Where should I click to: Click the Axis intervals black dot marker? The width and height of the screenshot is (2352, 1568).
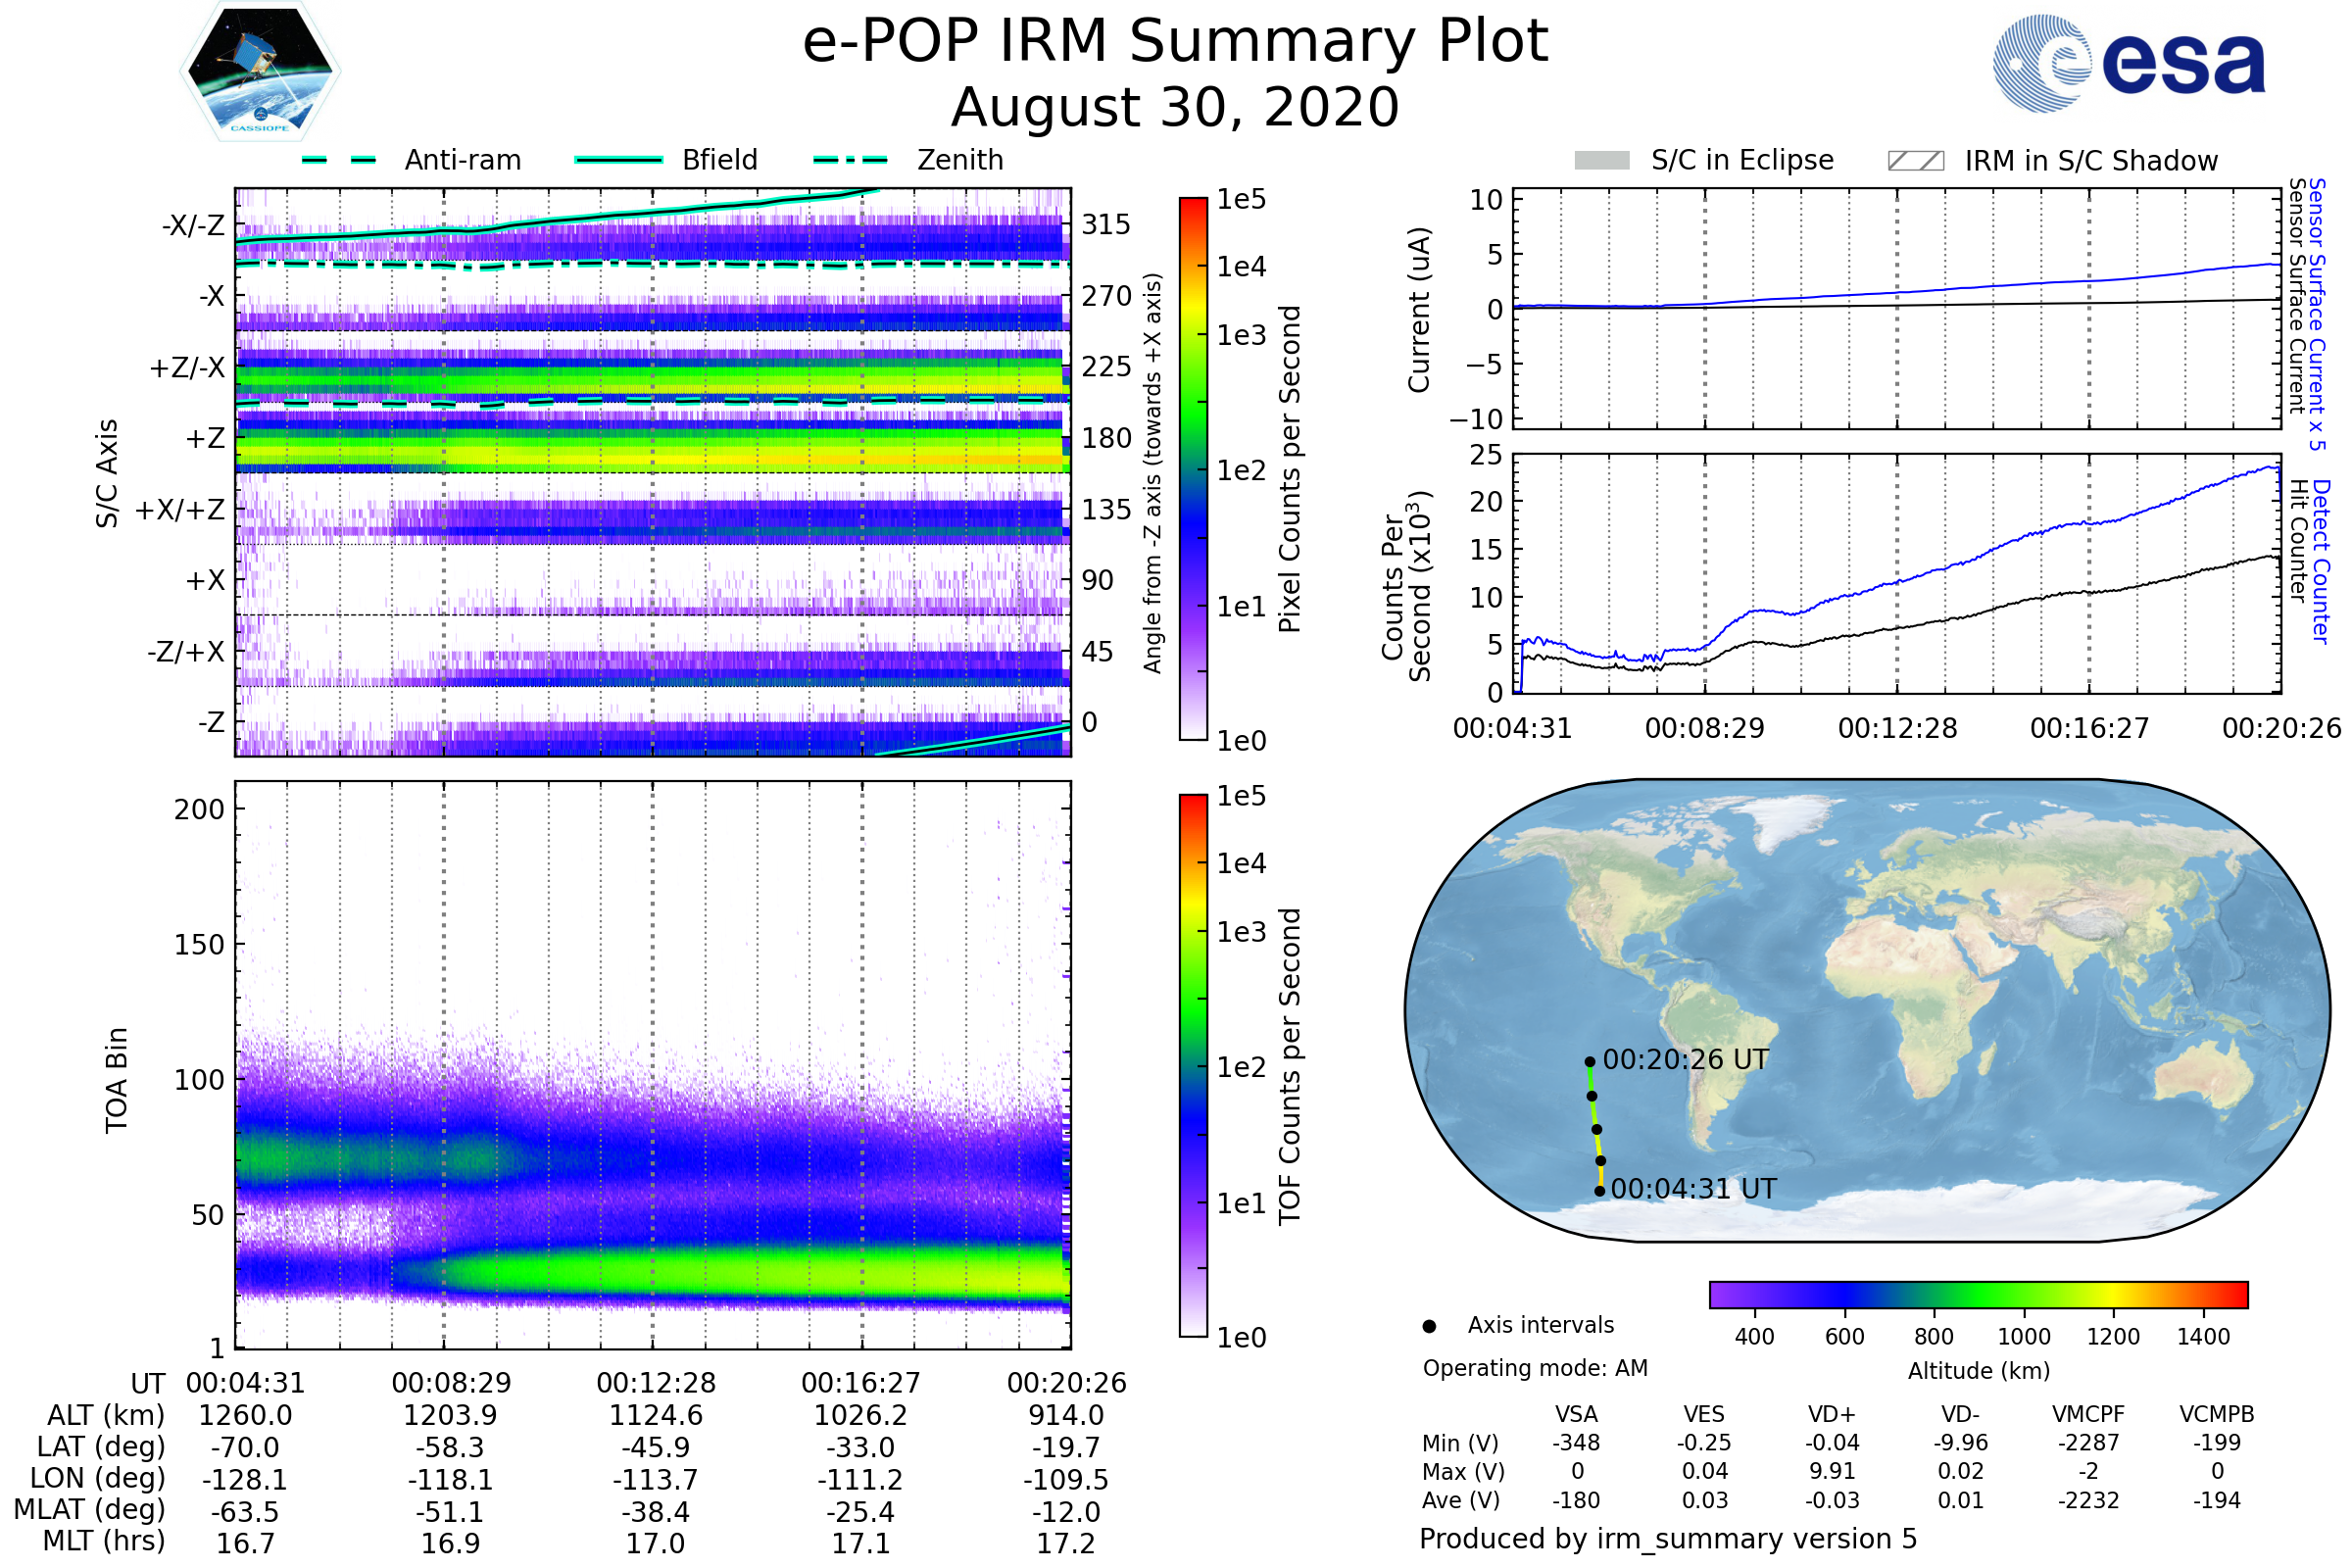1429,1326
